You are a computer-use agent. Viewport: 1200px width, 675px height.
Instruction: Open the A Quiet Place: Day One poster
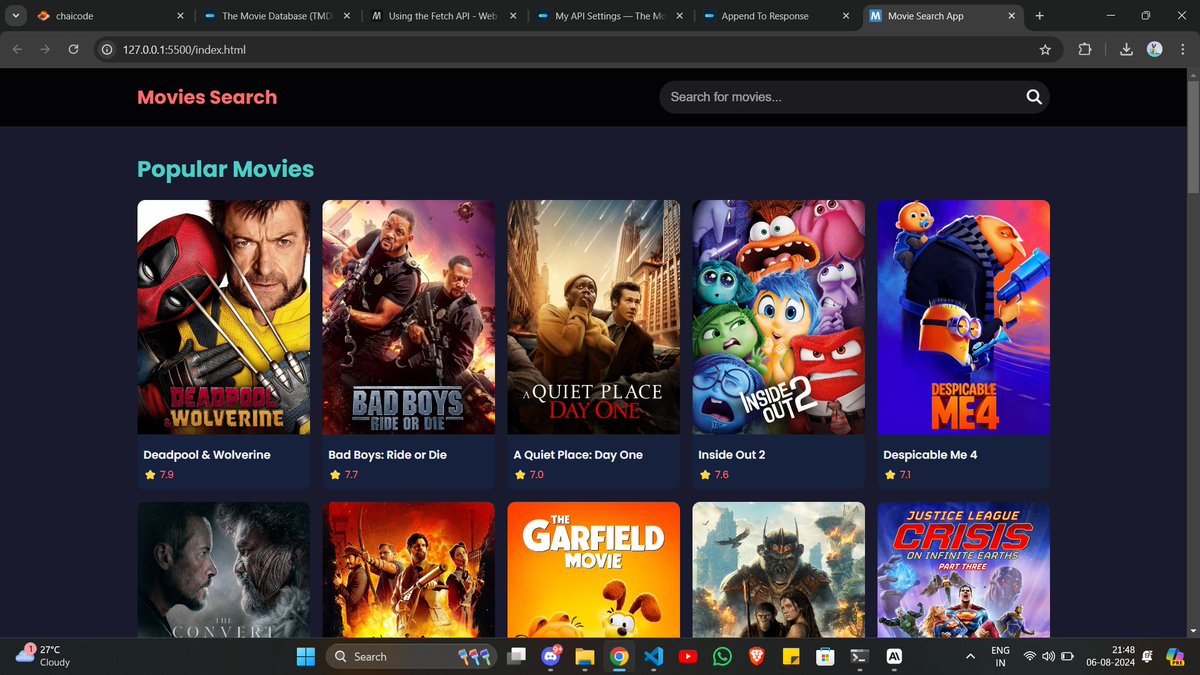click(594, 317)
